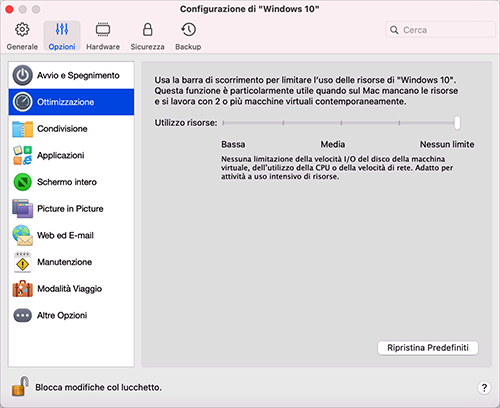Viewport: 500px width, 408px height.
Task: Click the Modalità Viaggio suitcase icon
Action: (x=22, y=289)
